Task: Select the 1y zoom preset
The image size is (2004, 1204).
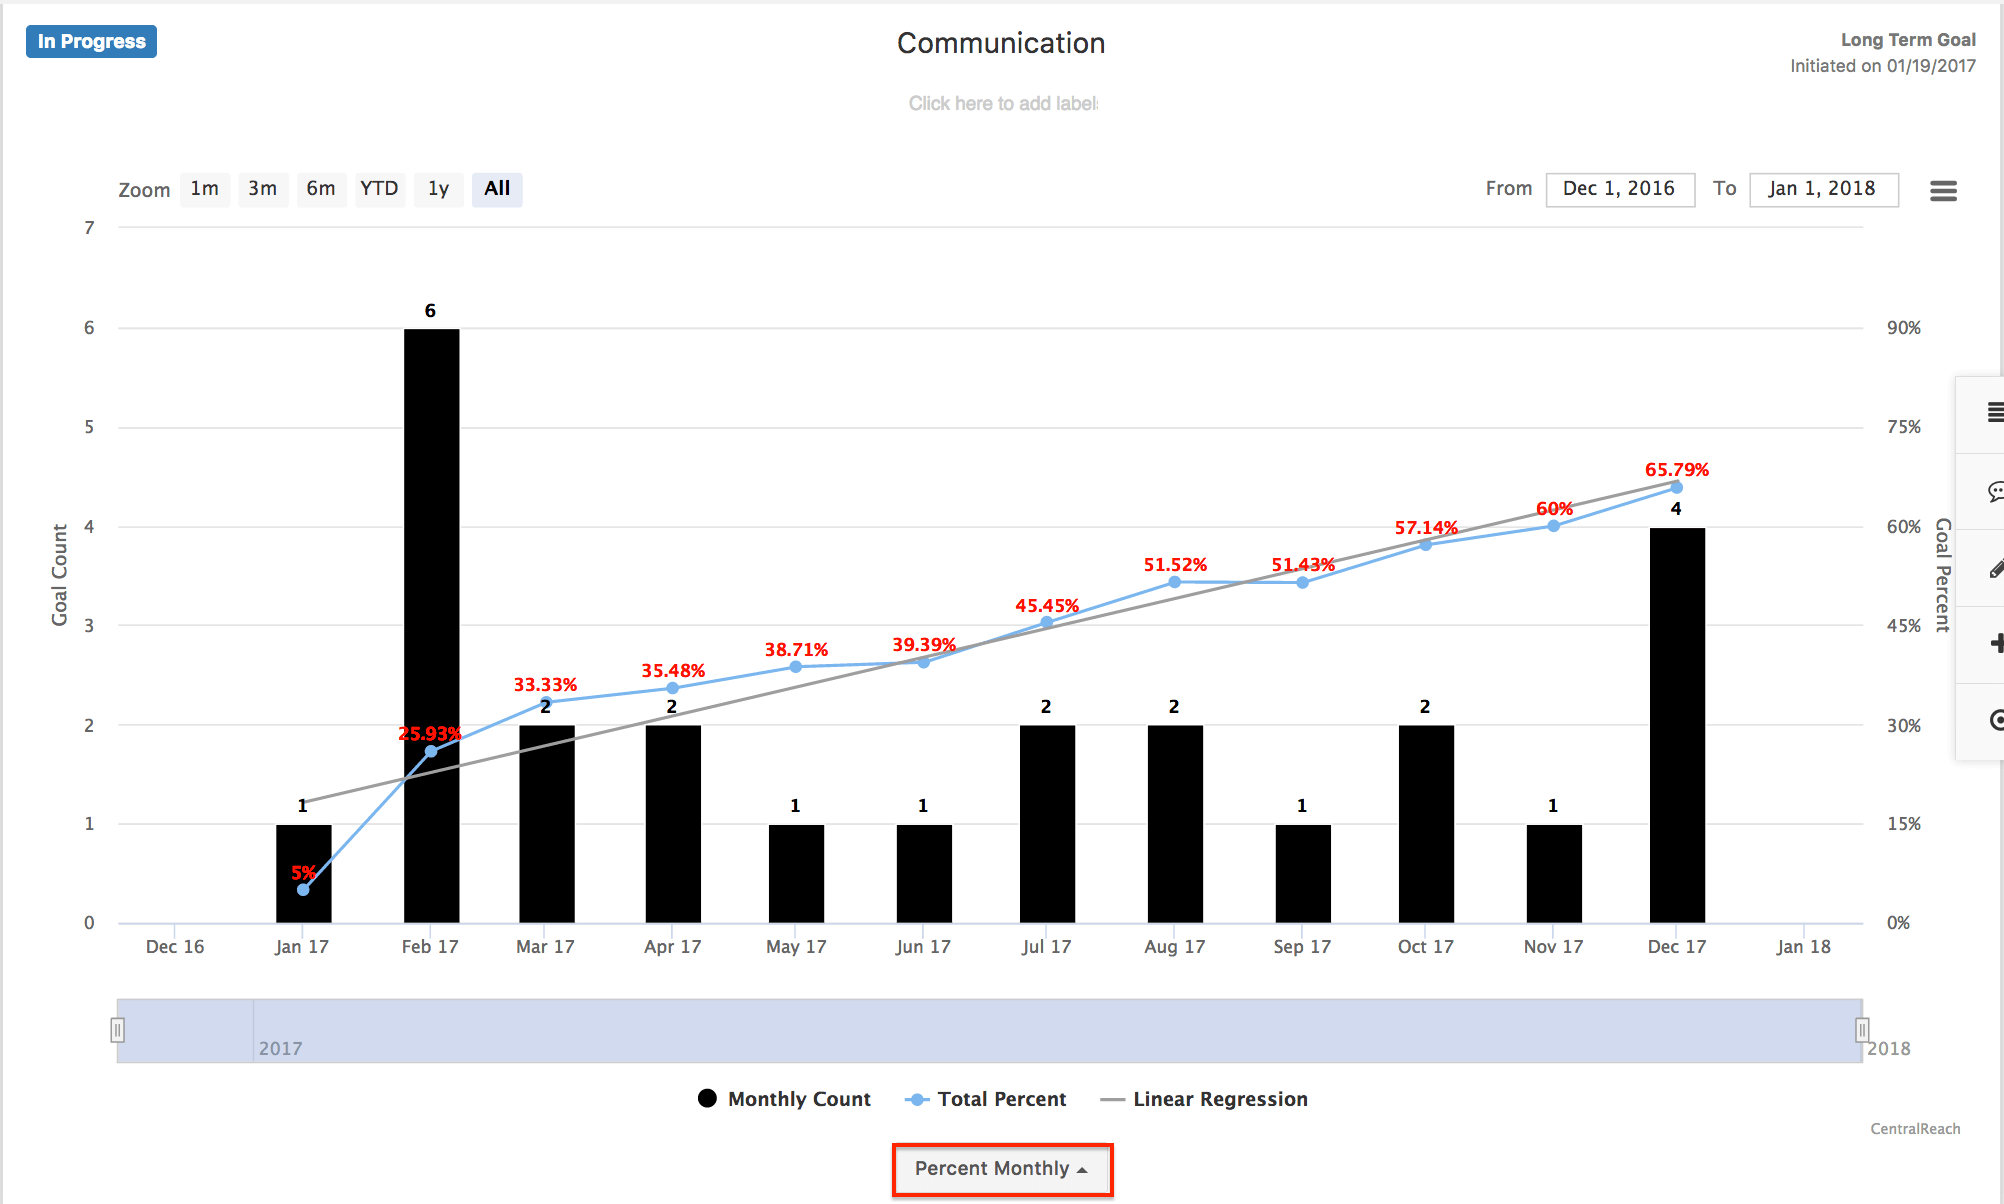Action: point(438,188)
